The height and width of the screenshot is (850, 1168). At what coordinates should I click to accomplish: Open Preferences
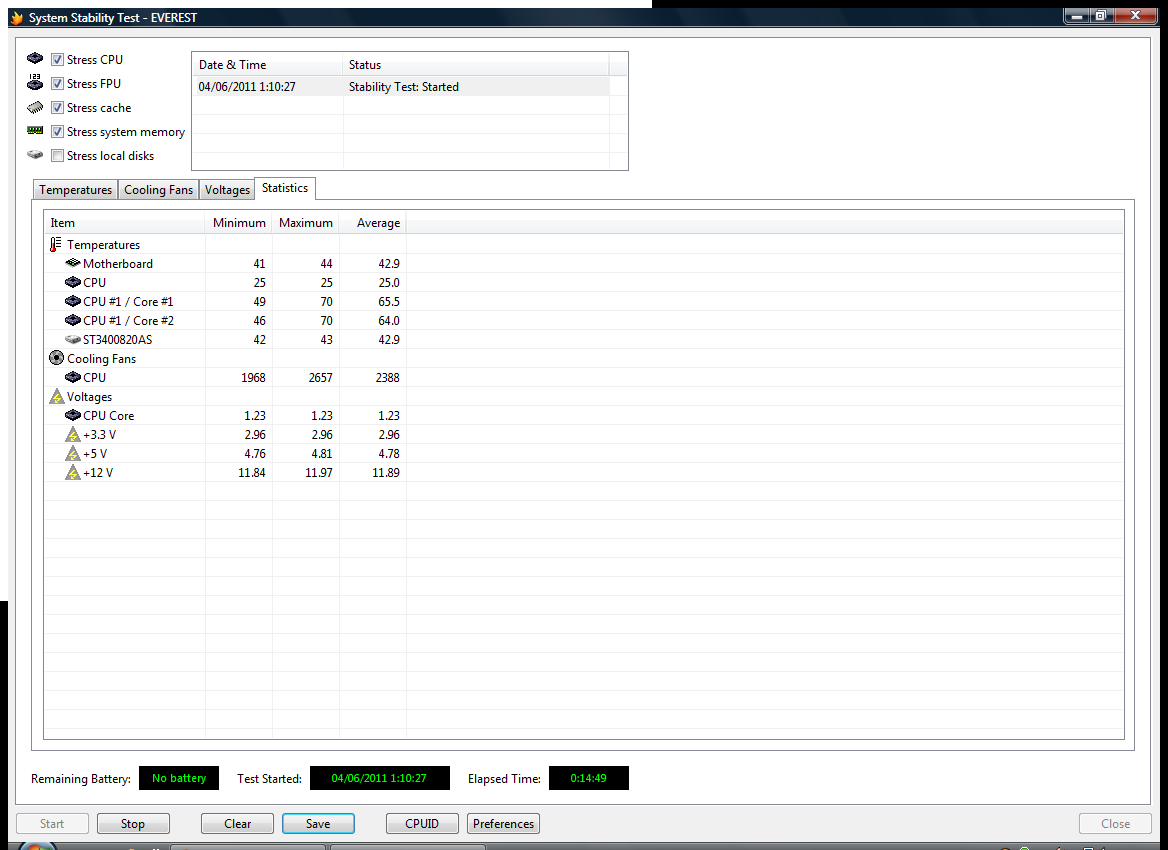click(503, 823)
